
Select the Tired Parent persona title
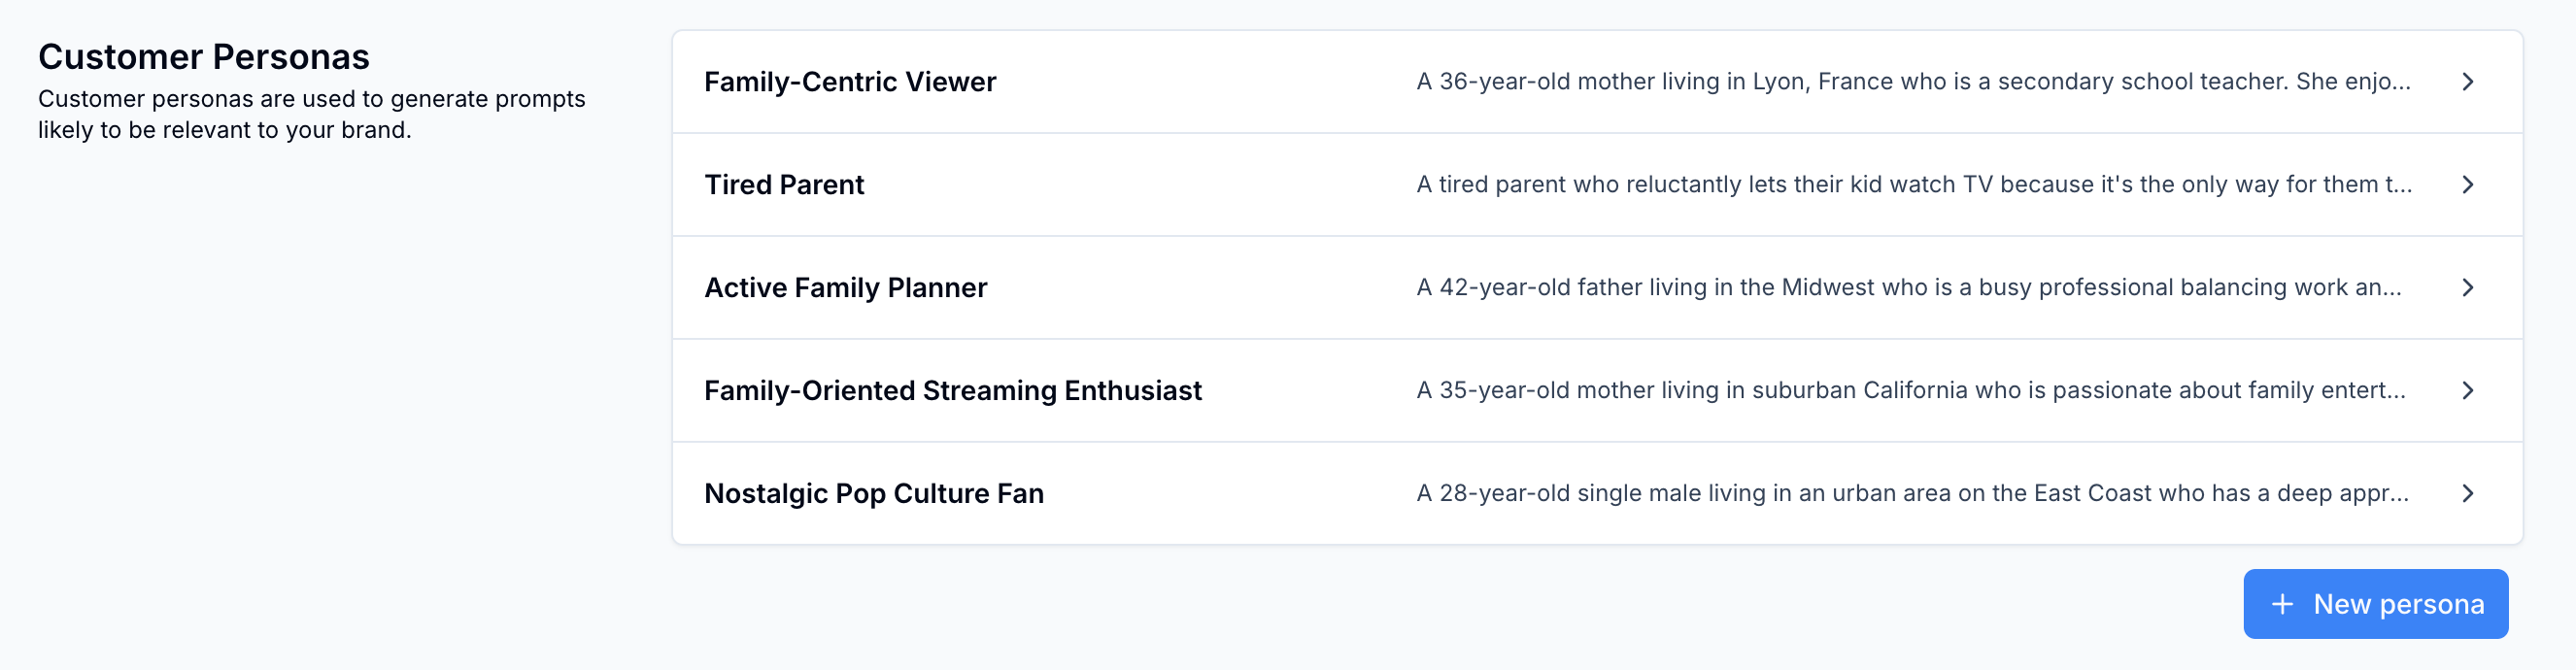pos(784,185)
